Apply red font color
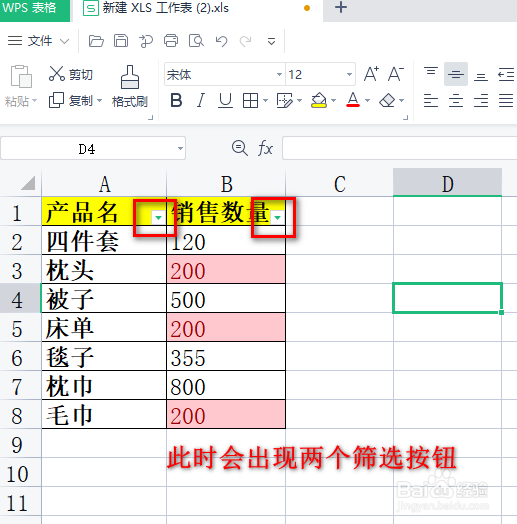This screenshot has height=524, width=517. [x=353, y=100]
